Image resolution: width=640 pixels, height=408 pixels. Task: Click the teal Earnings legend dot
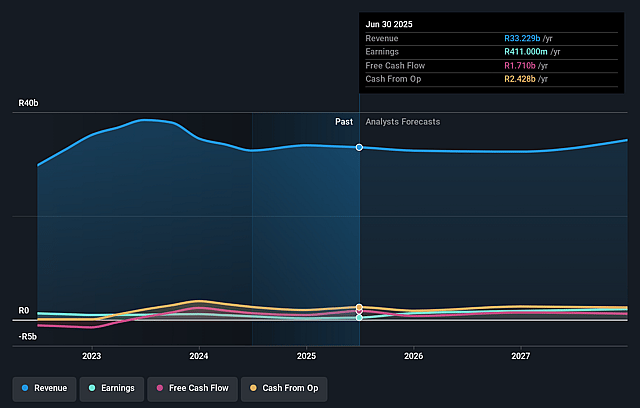92,387
